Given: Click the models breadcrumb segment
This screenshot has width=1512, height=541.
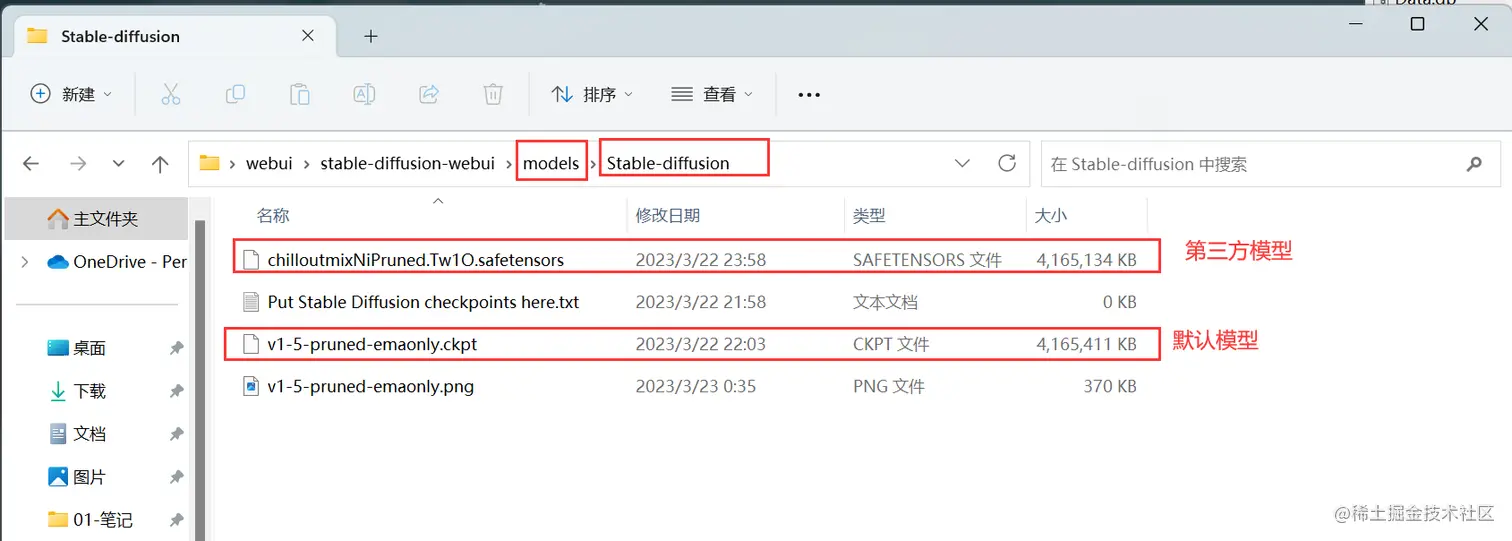Looking at the screenshot, I should click(x=551, y=163).
